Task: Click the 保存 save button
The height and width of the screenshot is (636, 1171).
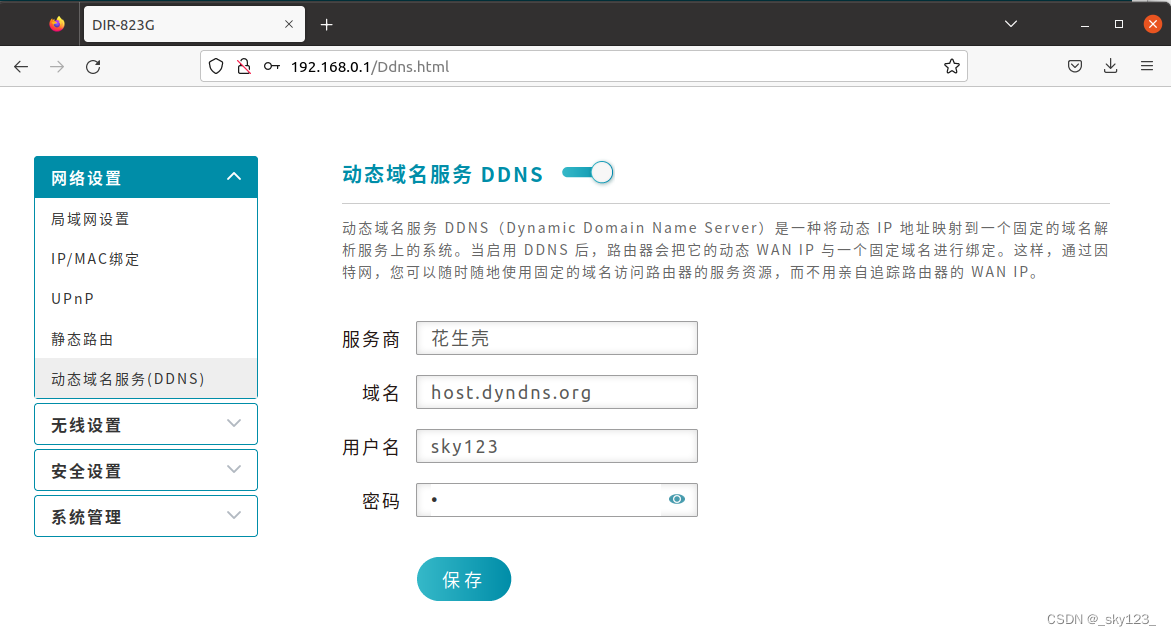Action: click(x=463, y=578)
